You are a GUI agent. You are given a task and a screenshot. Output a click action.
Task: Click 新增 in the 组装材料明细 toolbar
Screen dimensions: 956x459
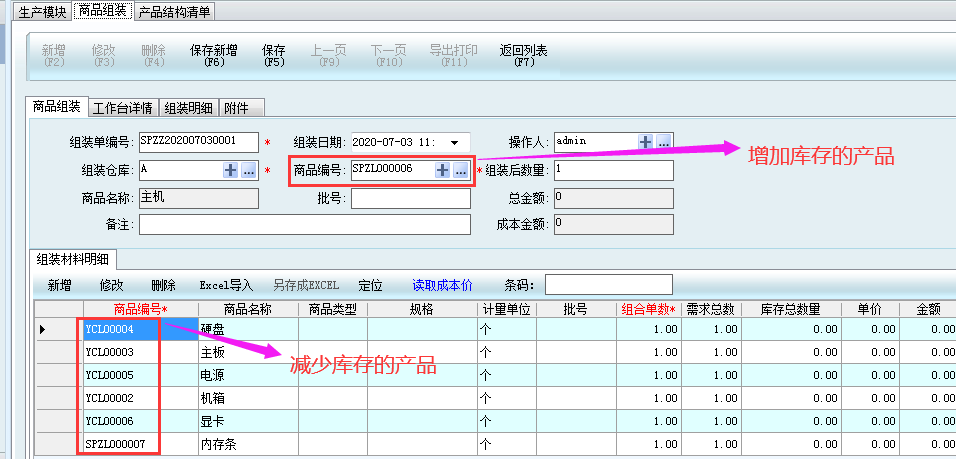click(x=60, y=285)
